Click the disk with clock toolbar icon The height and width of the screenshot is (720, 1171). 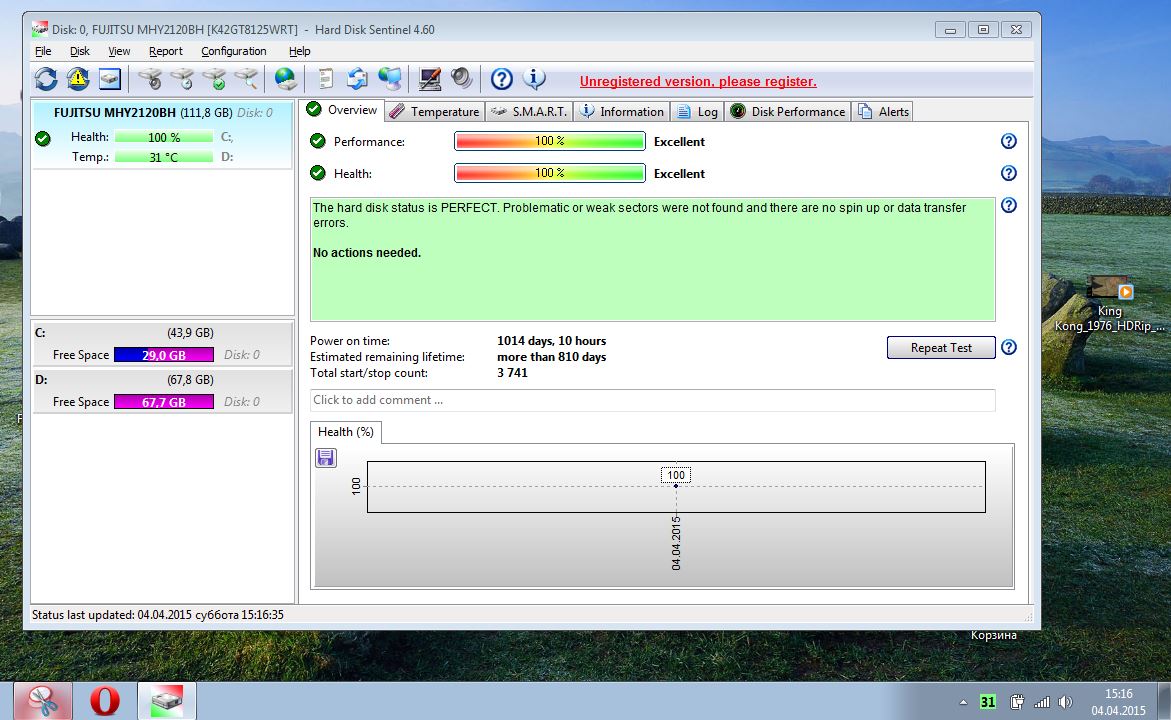click(x=181, y=78)
